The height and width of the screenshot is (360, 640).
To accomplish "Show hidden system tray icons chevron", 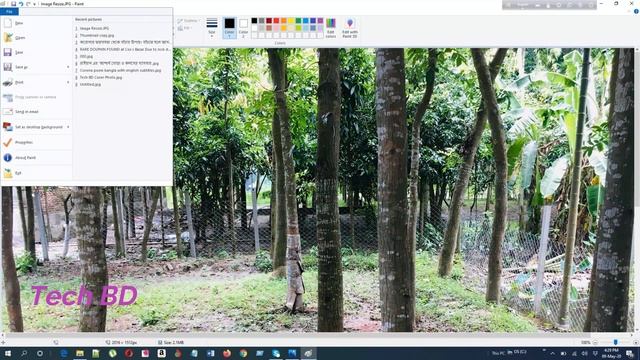I will click(553, 353).
